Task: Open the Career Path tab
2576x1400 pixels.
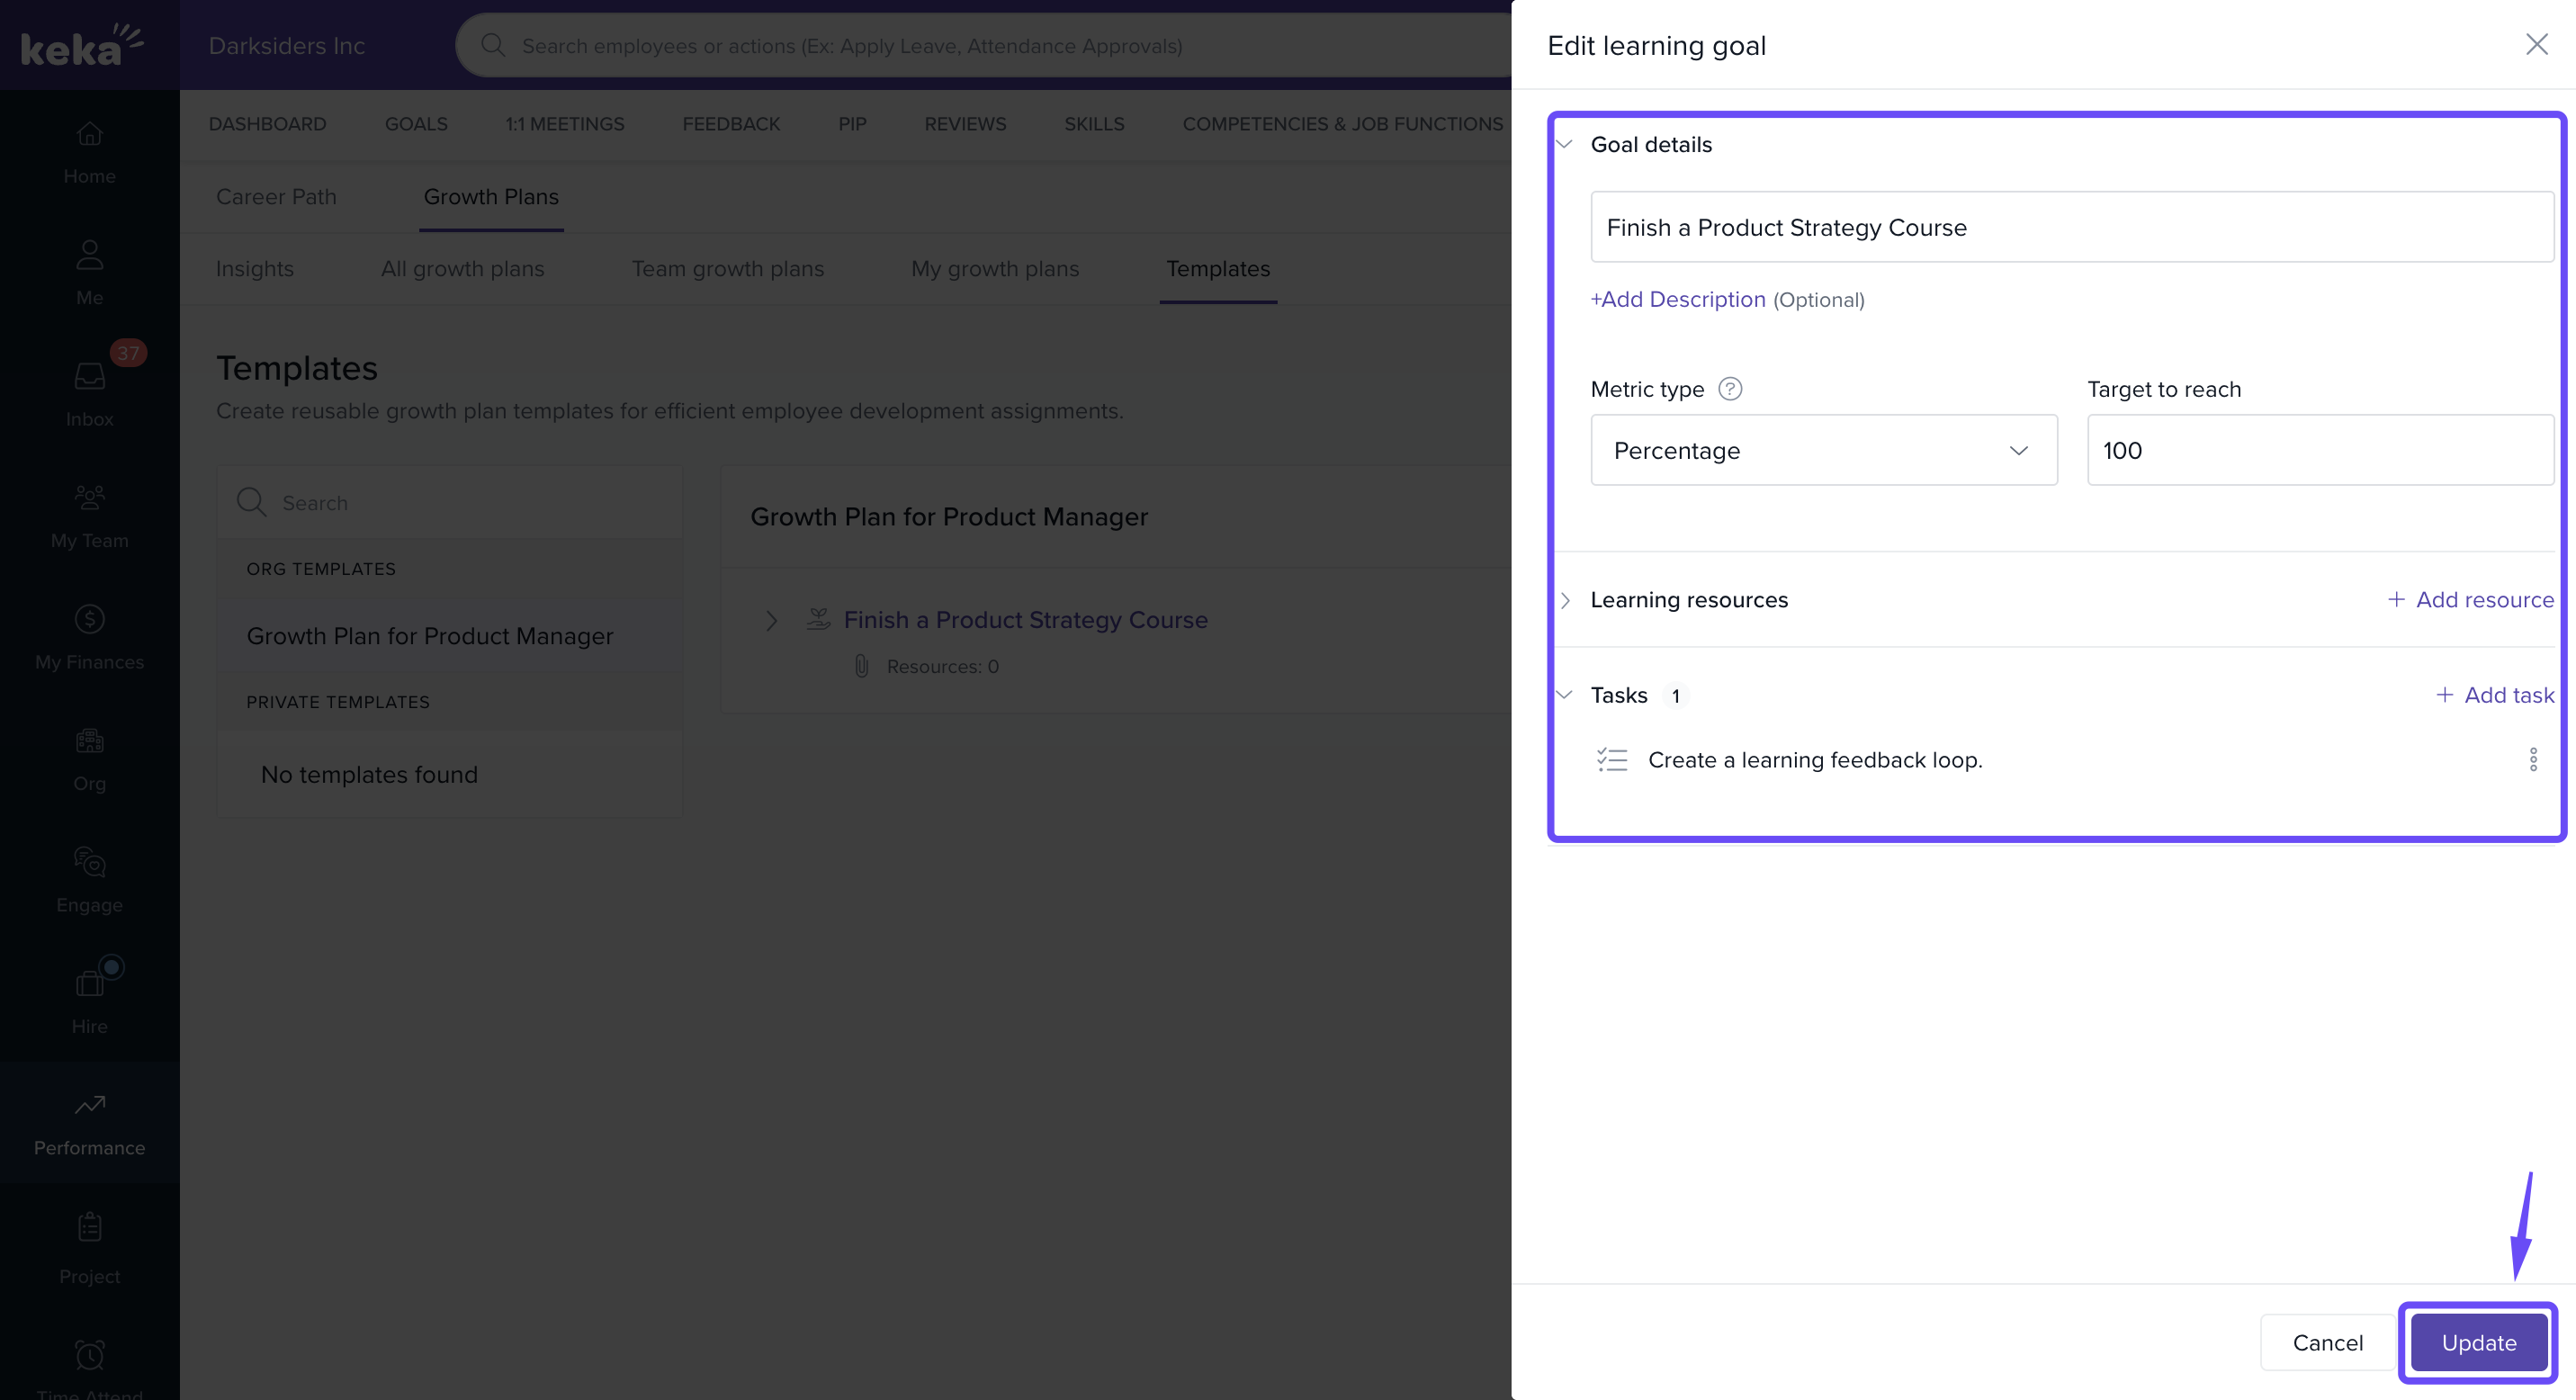Action: [x=276, y=197]
